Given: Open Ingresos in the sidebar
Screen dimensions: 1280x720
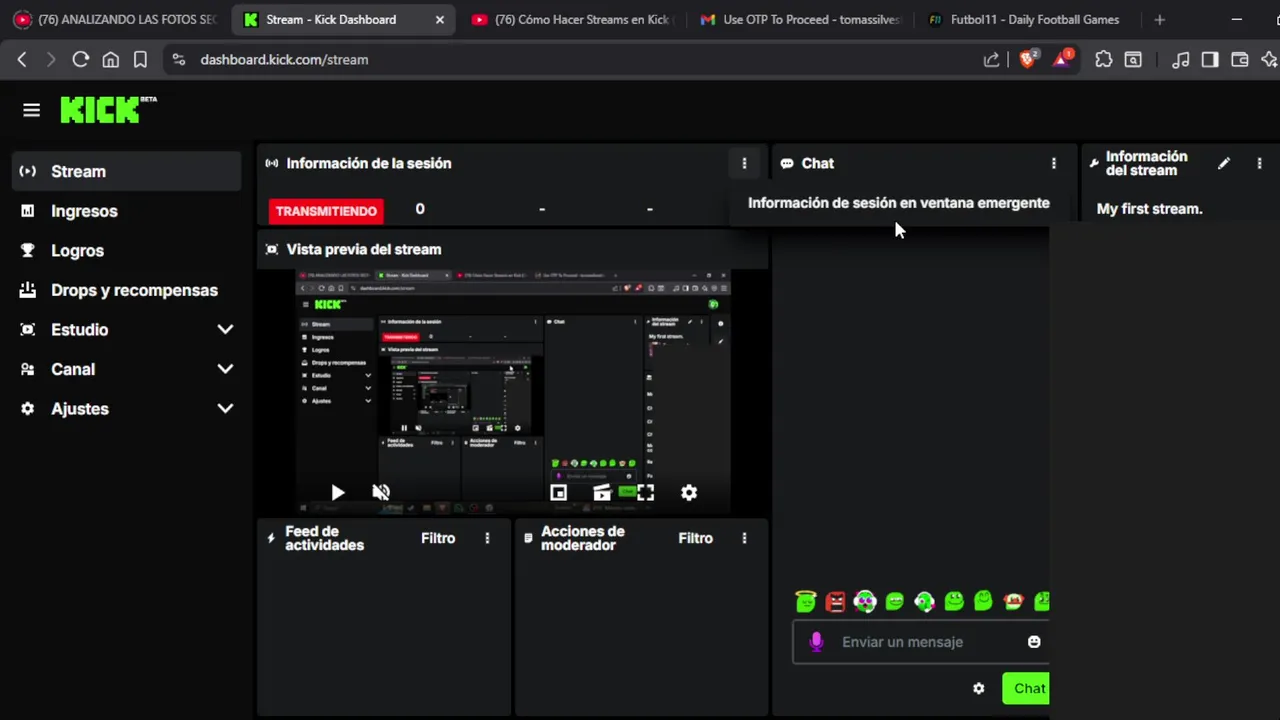Looking at the screenshot, I should pyautogui.click(x=126, y=211).
